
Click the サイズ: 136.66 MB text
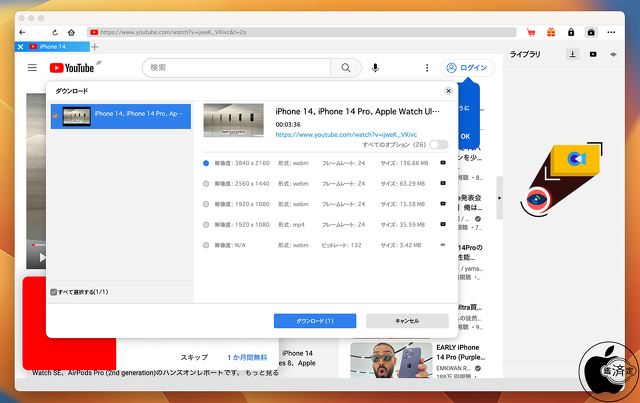(x=404, y=163)
